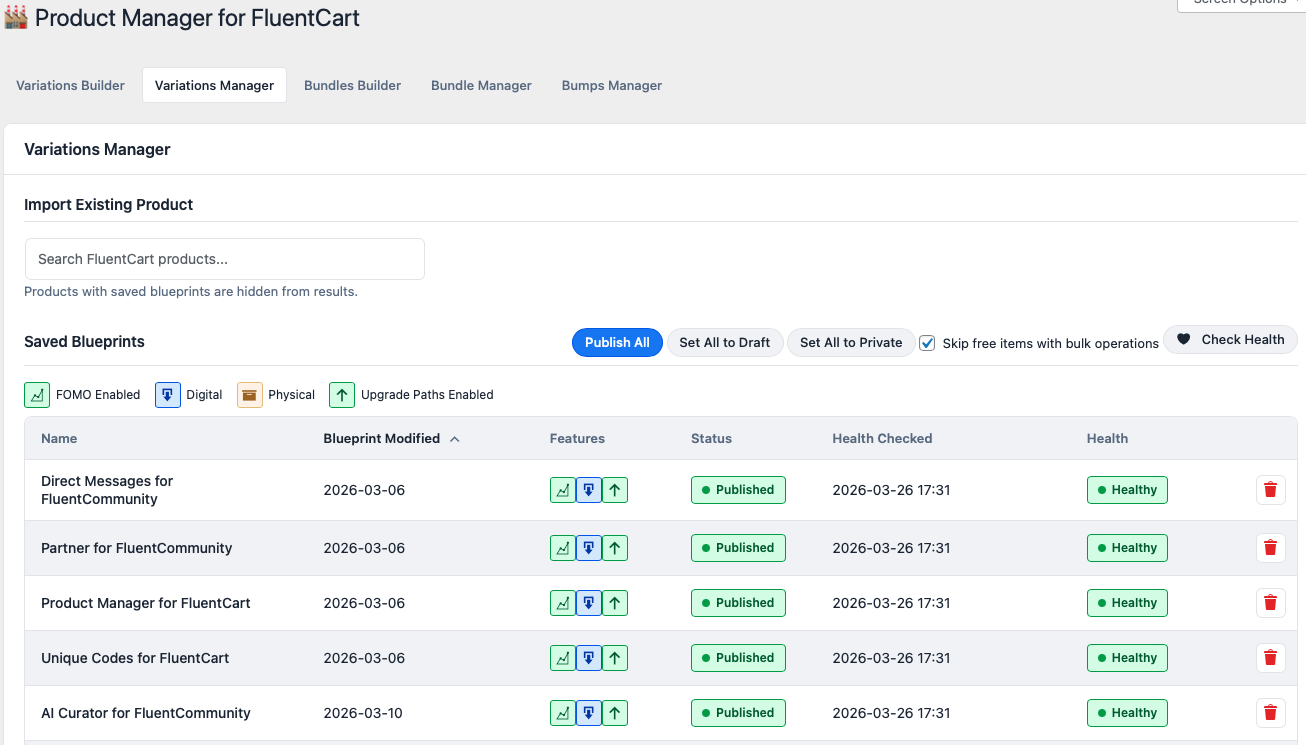Click Healthy badge in AI Curator row
This screenshot has height=745, width=1306.
click(x=1127, y=713)
